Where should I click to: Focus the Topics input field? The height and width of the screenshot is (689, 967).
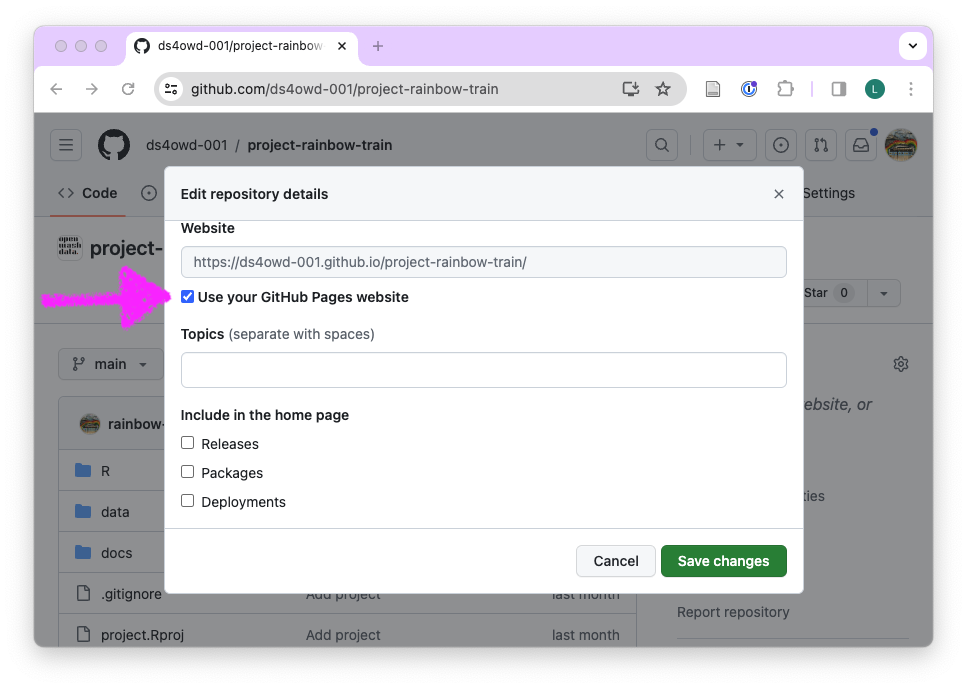[483, 370]
